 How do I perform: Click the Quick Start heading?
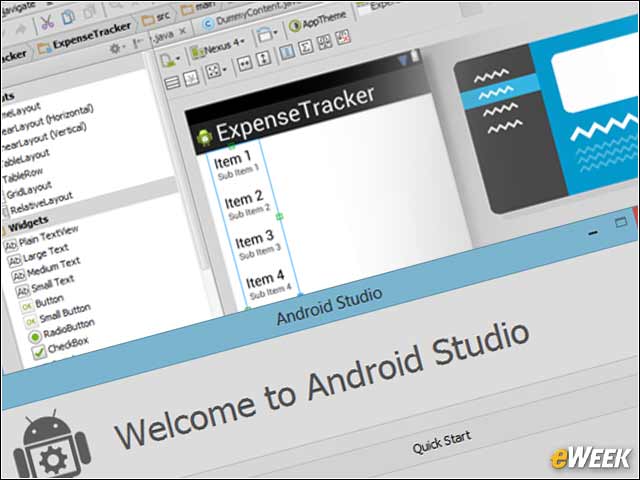pos(442,442)
